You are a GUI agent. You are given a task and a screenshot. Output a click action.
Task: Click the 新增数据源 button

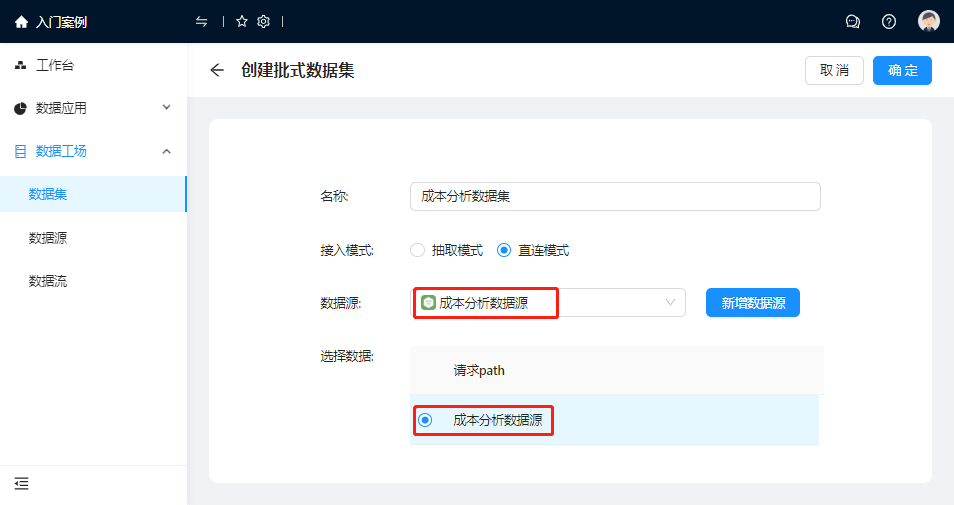pyautogui.click(x=752, y=303)
